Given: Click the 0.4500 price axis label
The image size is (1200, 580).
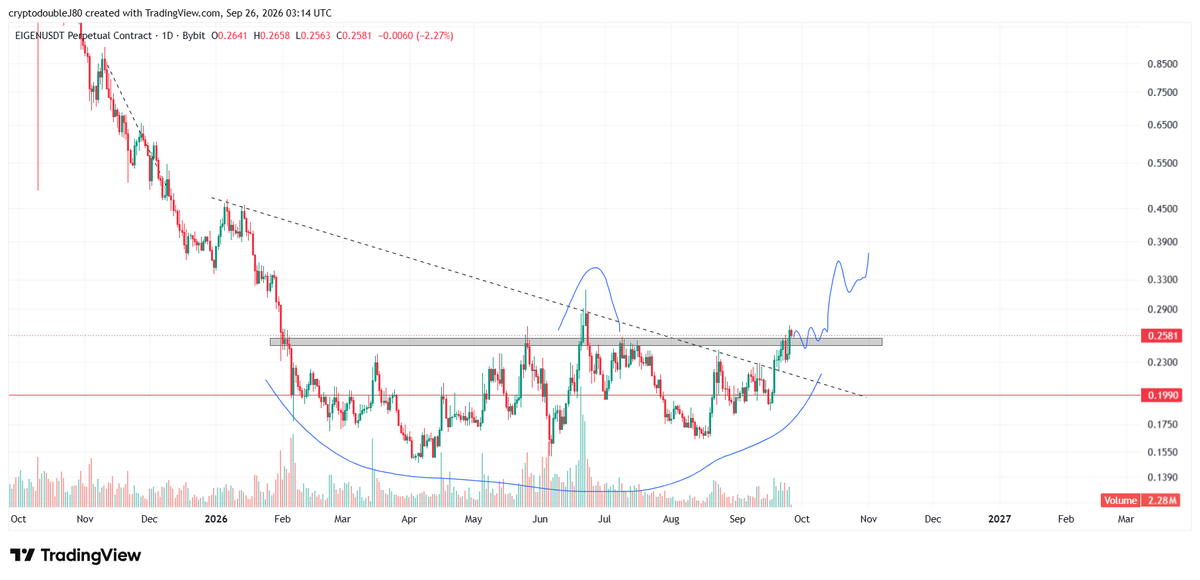Looking at the screenshot, I should pos(1163,210).
